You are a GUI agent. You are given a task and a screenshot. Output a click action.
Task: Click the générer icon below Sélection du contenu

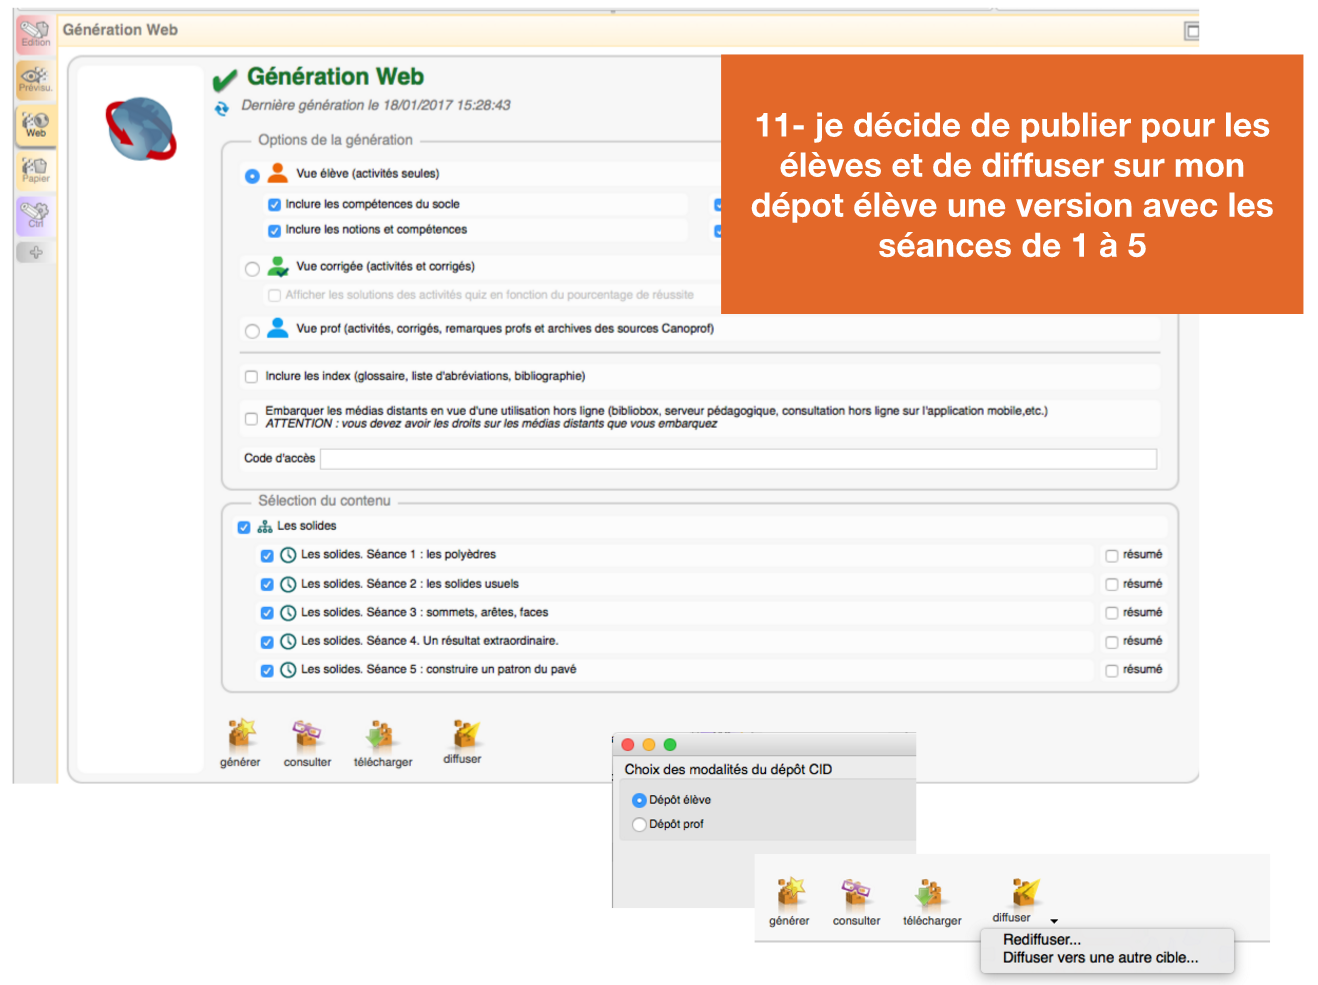[x=240, y=743]
